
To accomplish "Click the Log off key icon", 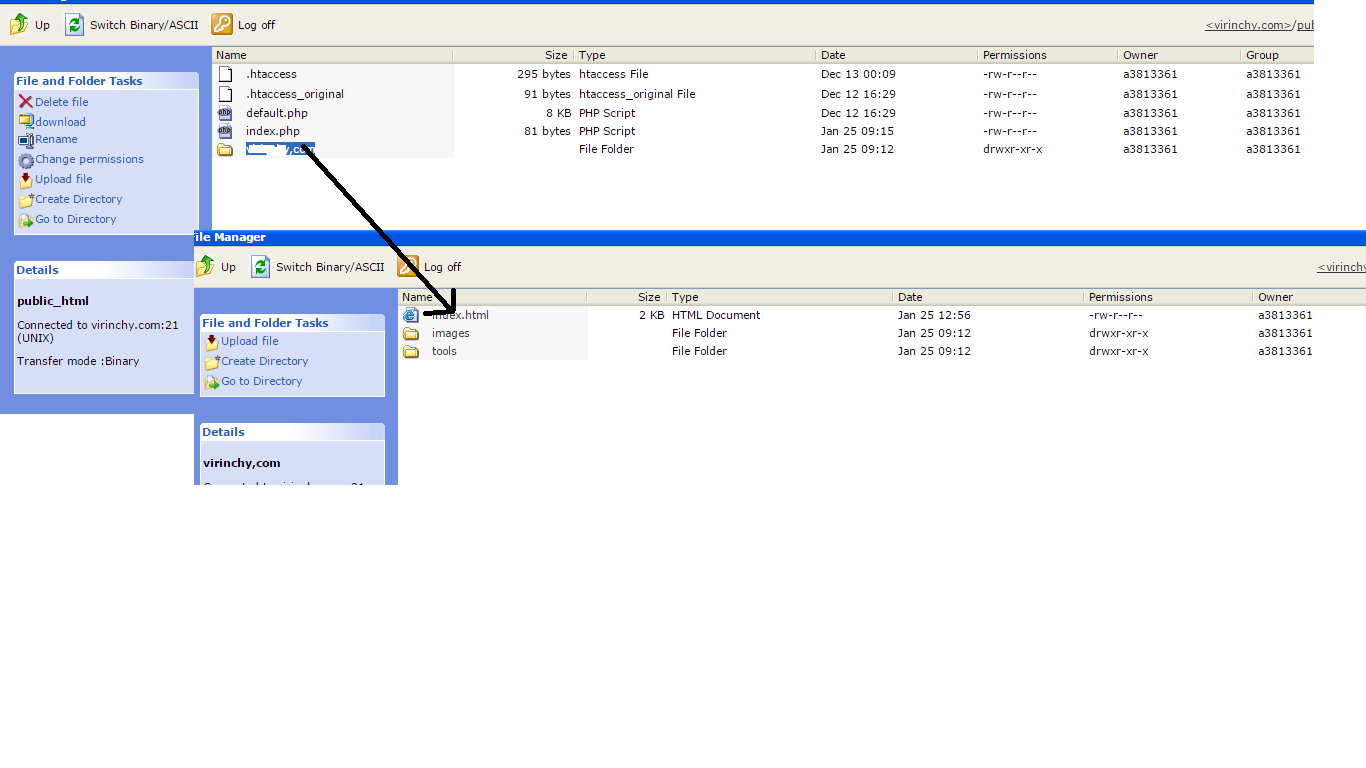I will coord(221,24).
